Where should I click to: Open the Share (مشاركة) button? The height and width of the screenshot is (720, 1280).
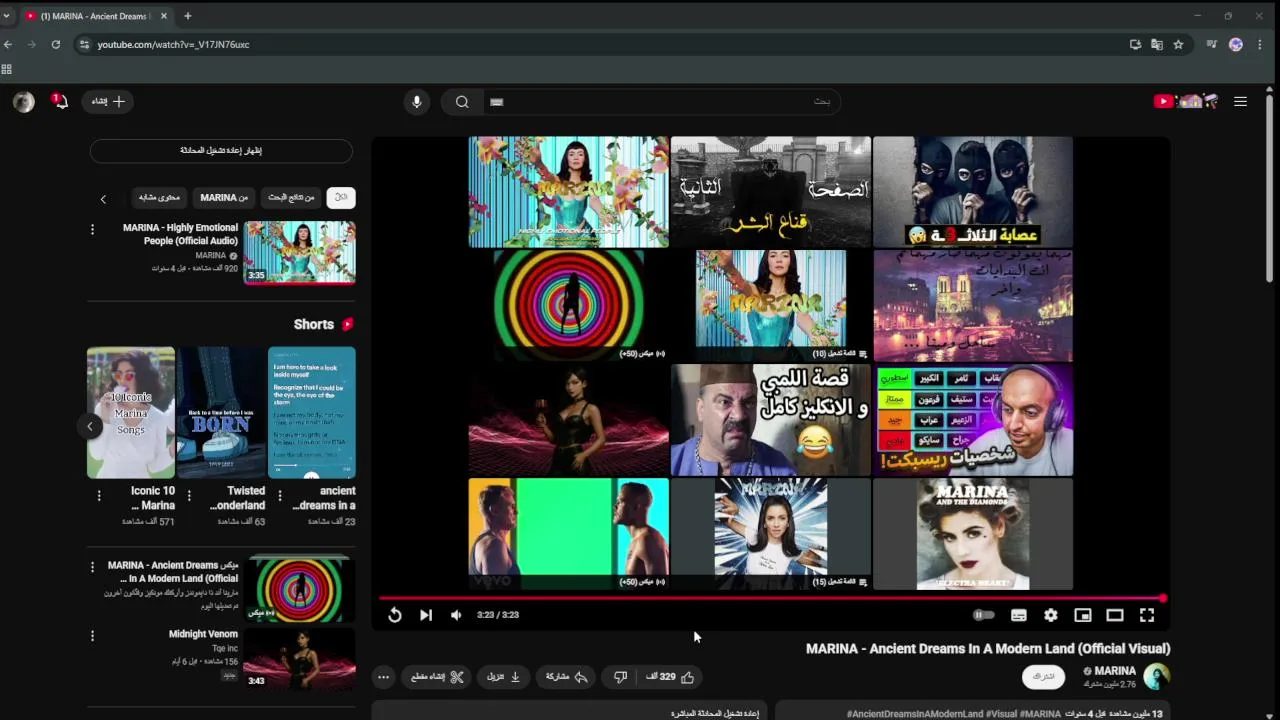click(x=567, y=677)
